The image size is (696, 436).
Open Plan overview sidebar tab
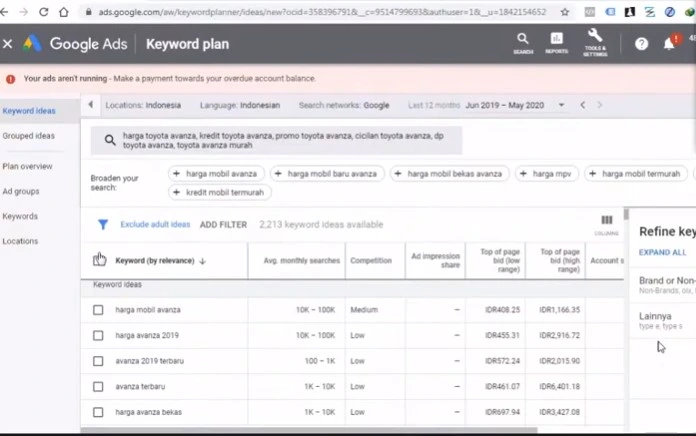click(27, 166)
